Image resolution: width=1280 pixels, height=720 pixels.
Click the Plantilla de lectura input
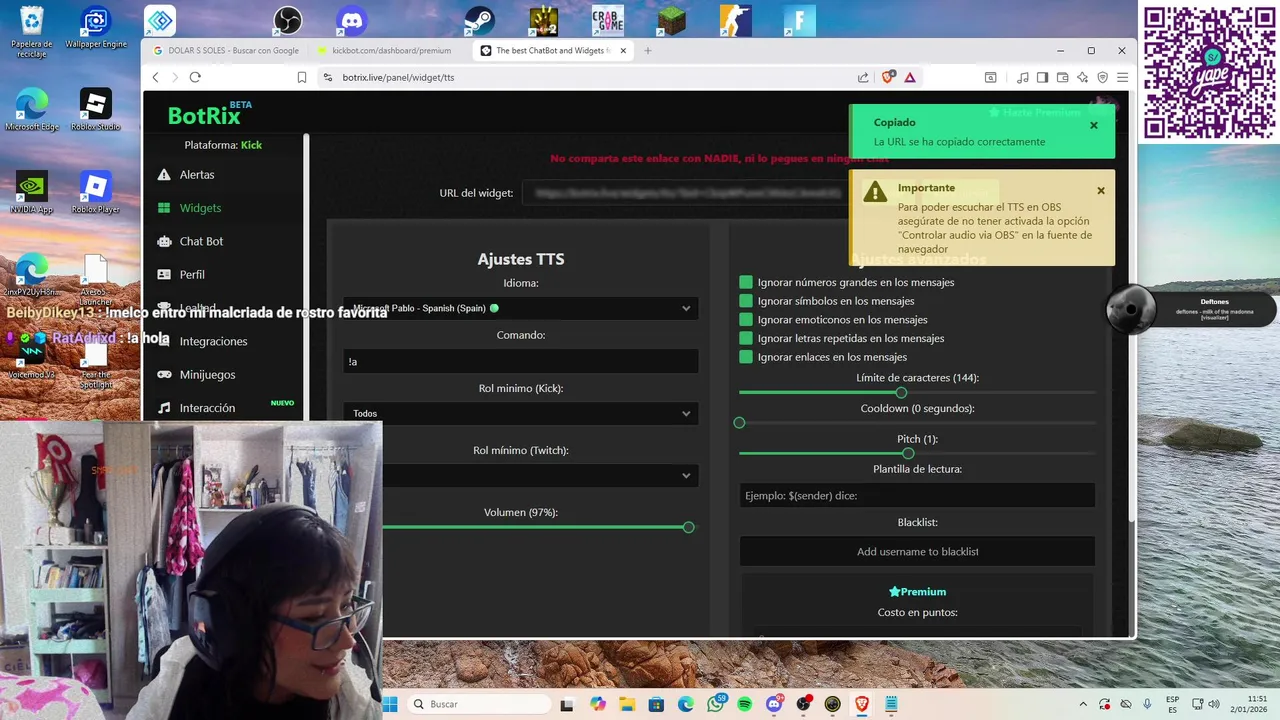click(917, 495)
